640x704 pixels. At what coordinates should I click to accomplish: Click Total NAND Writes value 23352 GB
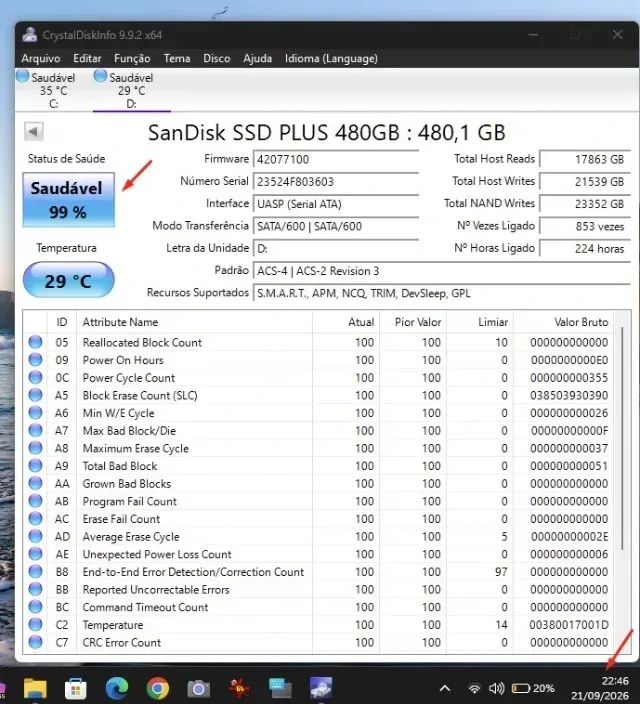pyautogui.click(x=585, y=204)
